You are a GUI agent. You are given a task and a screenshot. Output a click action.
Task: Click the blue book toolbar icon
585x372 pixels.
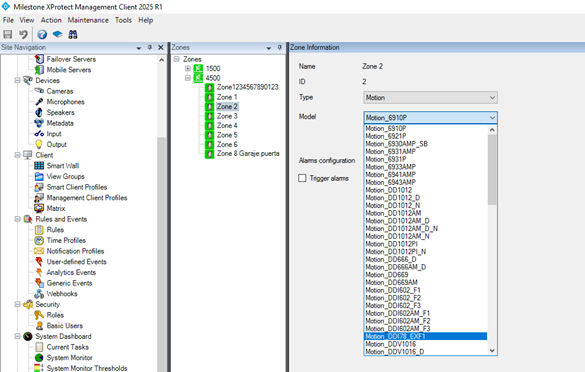(57, 34)
